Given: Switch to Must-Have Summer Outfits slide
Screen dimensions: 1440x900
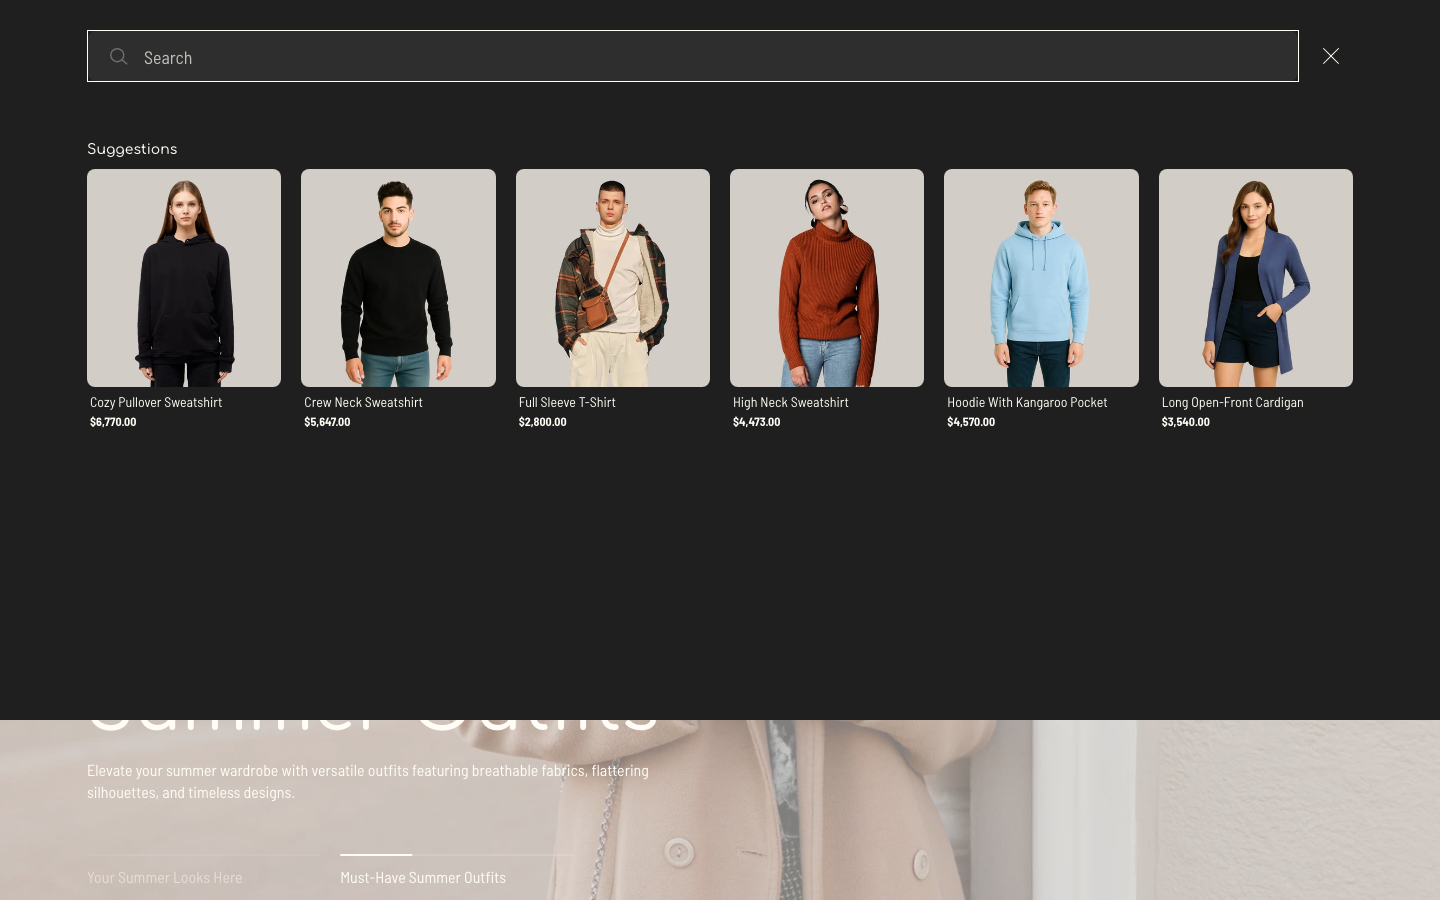Looking at the screenshot, I should coord(423,877).
